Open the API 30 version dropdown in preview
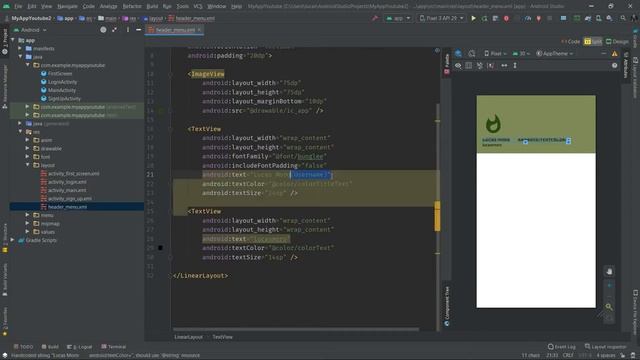Image resolution: width=640 pixels, height=360 pixels. [521, 53]
